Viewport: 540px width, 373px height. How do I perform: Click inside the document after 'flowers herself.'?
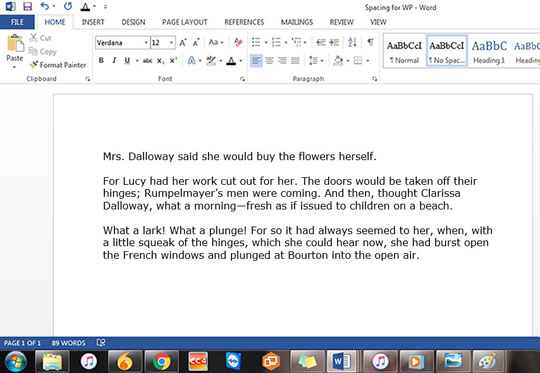click(x=378, y=157)
